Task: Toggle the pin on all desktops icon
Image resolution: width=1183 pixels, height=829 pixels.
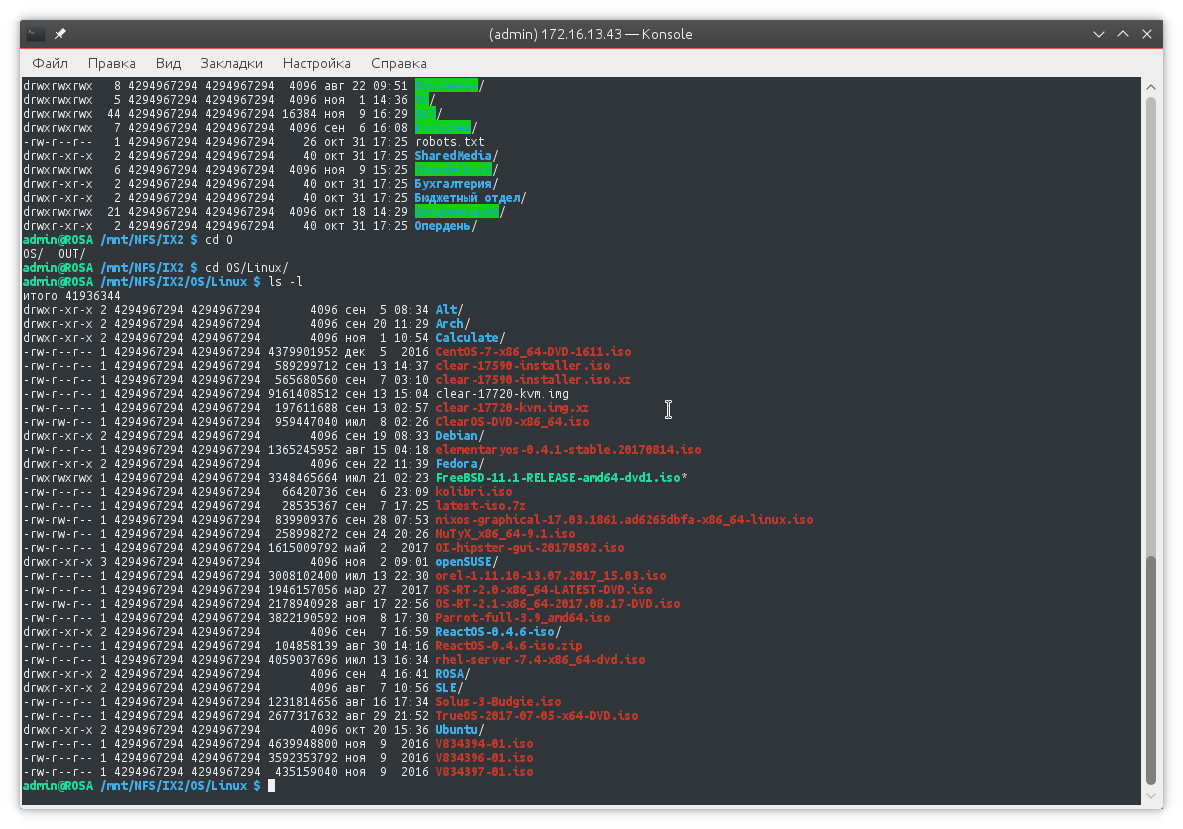Action: (61, 34)
